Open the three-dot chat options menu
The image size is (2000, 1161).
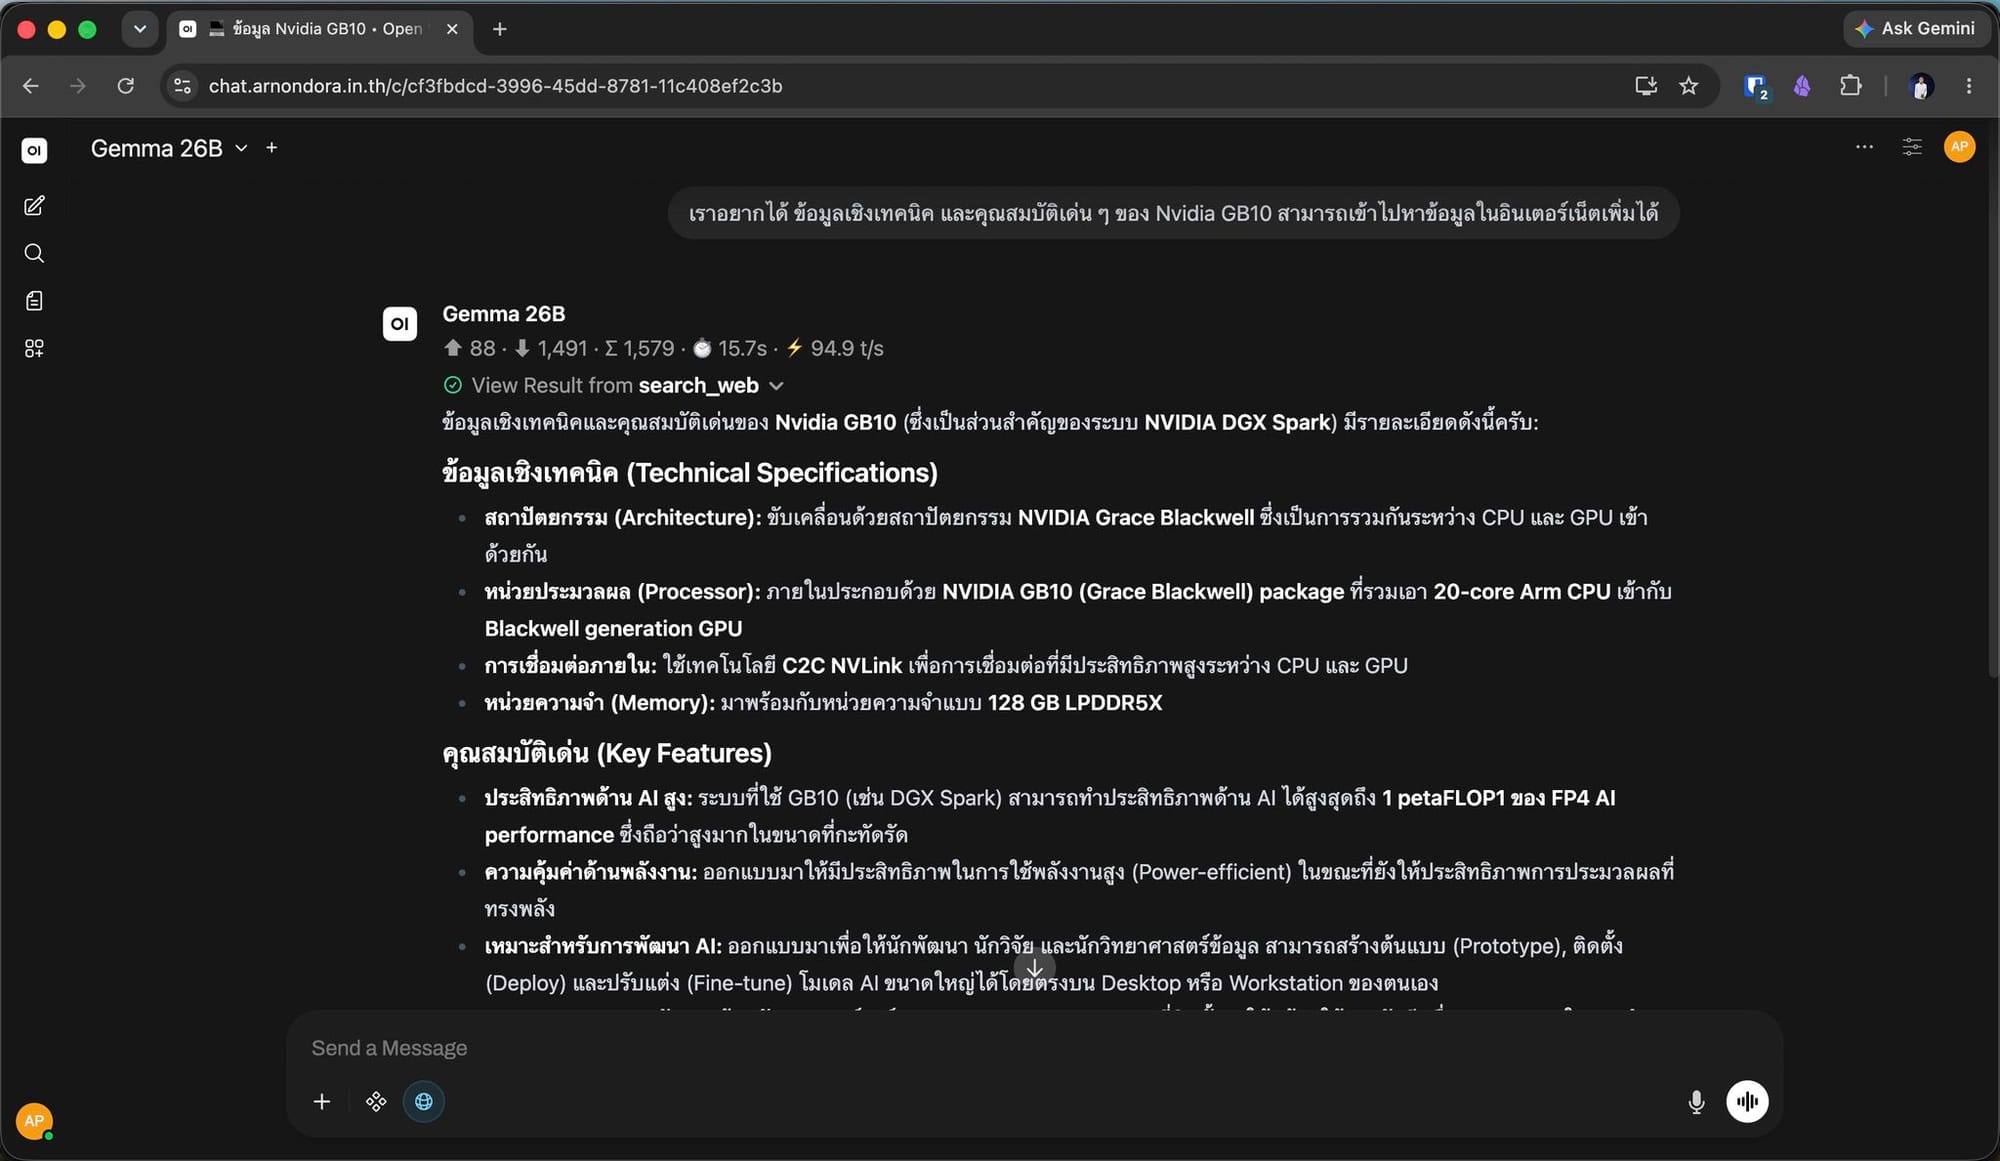1864,147
